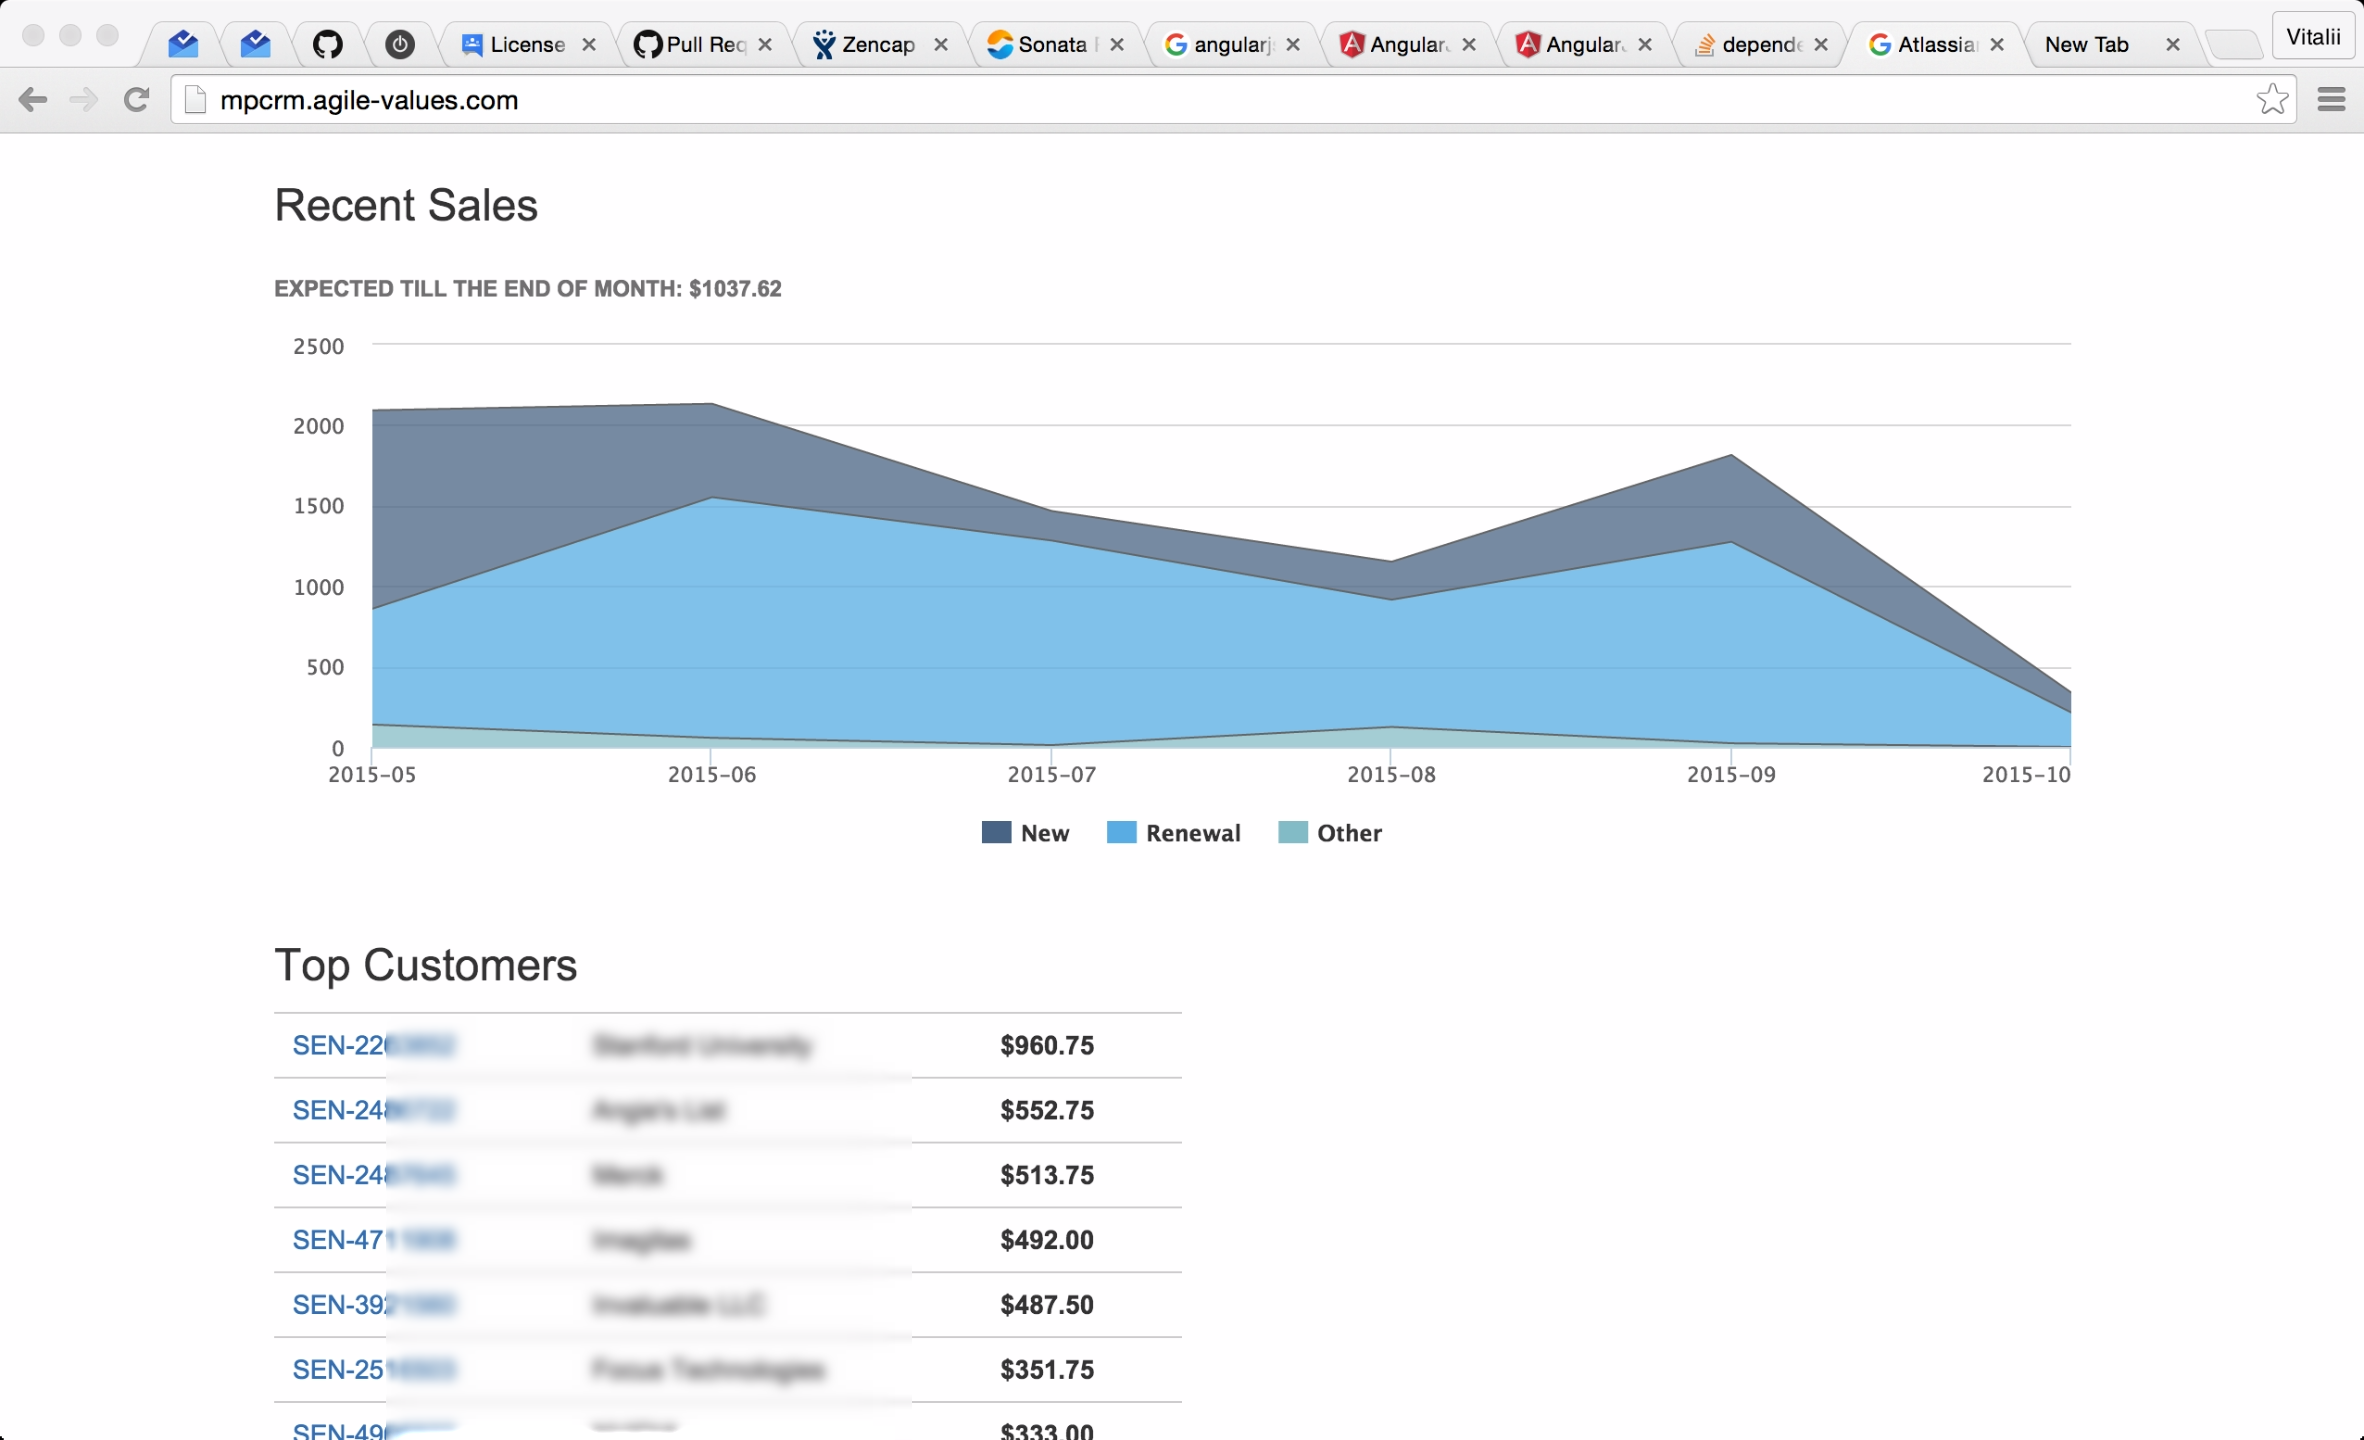This screenshot has height=1440, width=2364.
Task: Bookmark page with star icon
Action: (x=2271, y=100)
